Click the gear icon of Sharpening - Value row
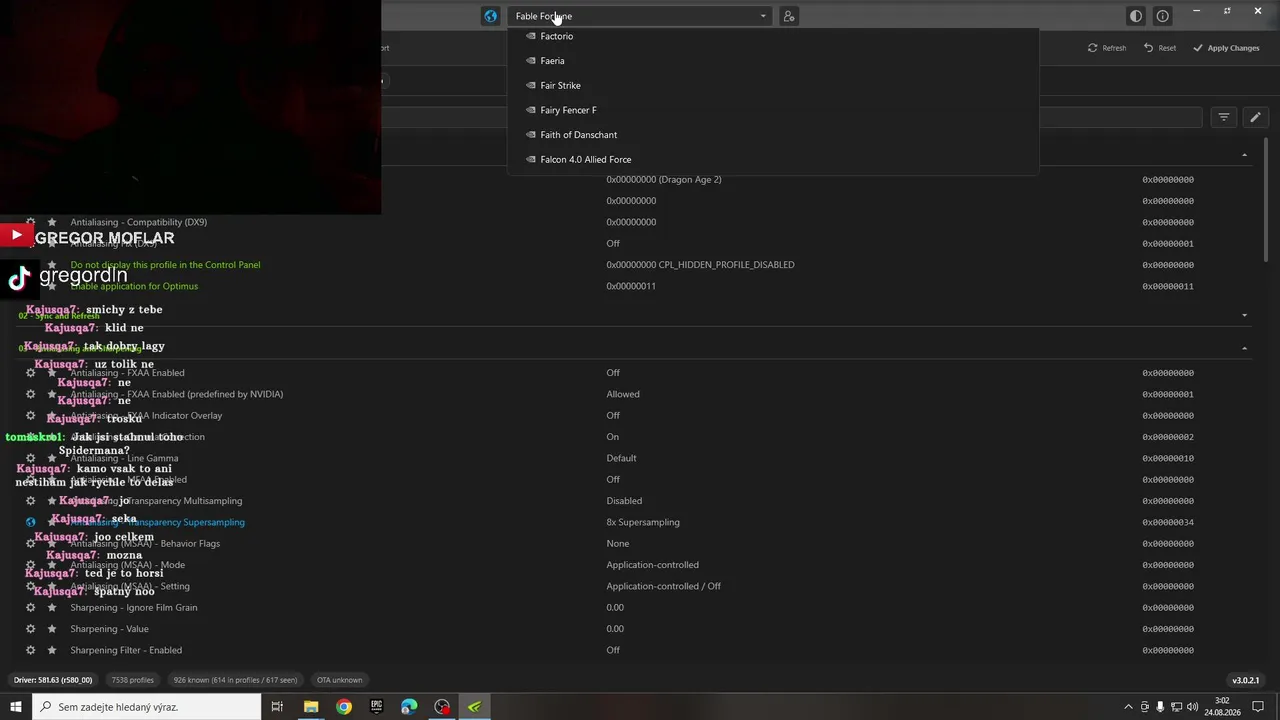Viewport: 1280px width, 720px height. [x=30, y=629]
